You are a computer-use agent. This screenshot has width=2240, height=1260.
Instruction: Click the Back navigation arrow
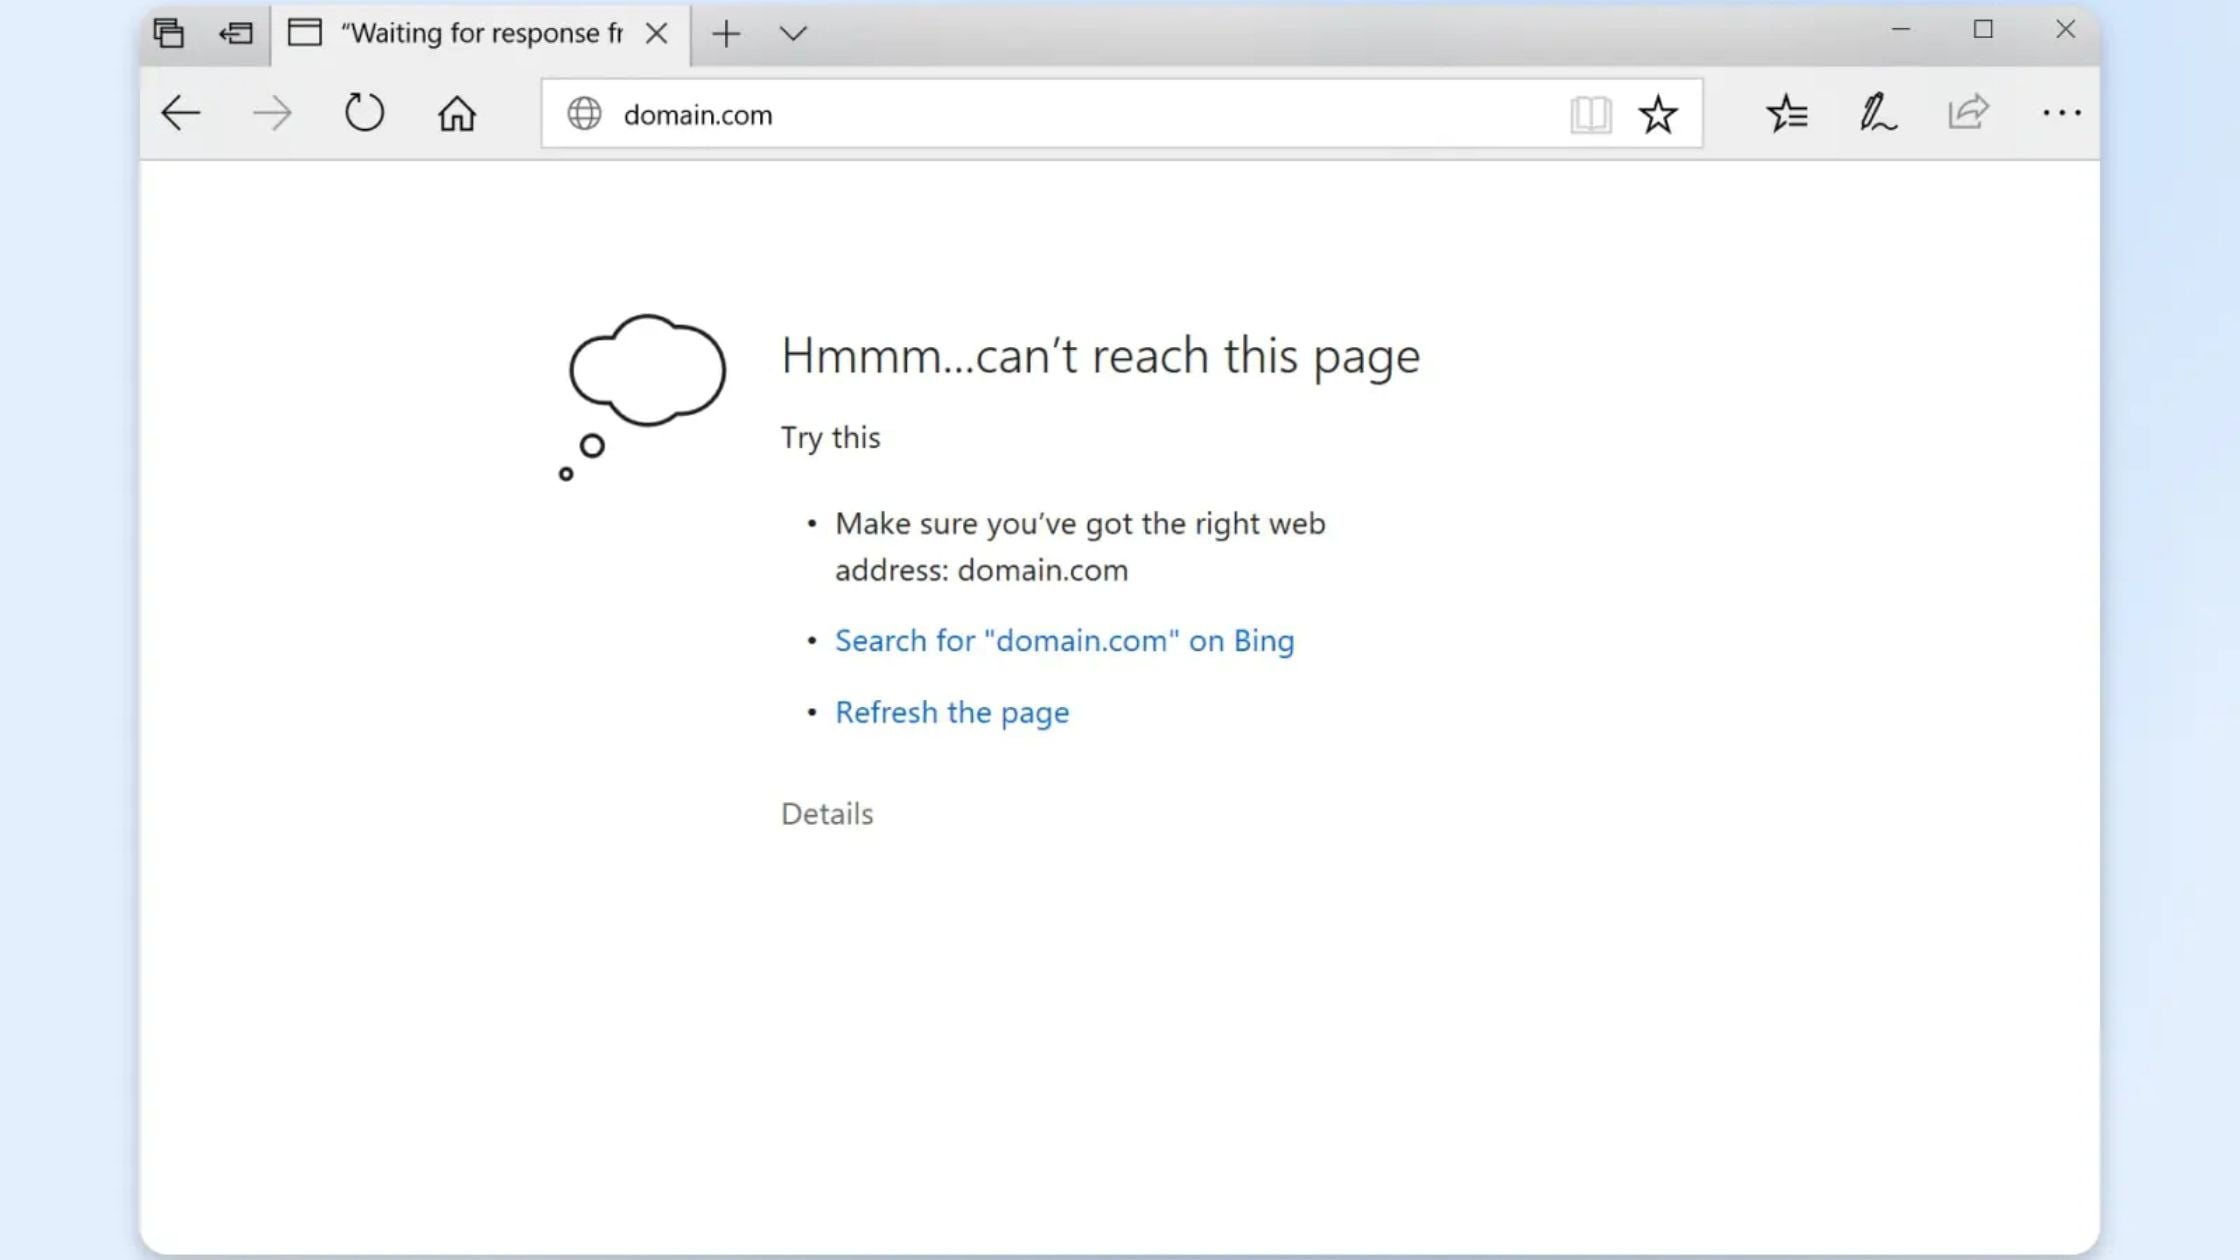click(181, 113)
